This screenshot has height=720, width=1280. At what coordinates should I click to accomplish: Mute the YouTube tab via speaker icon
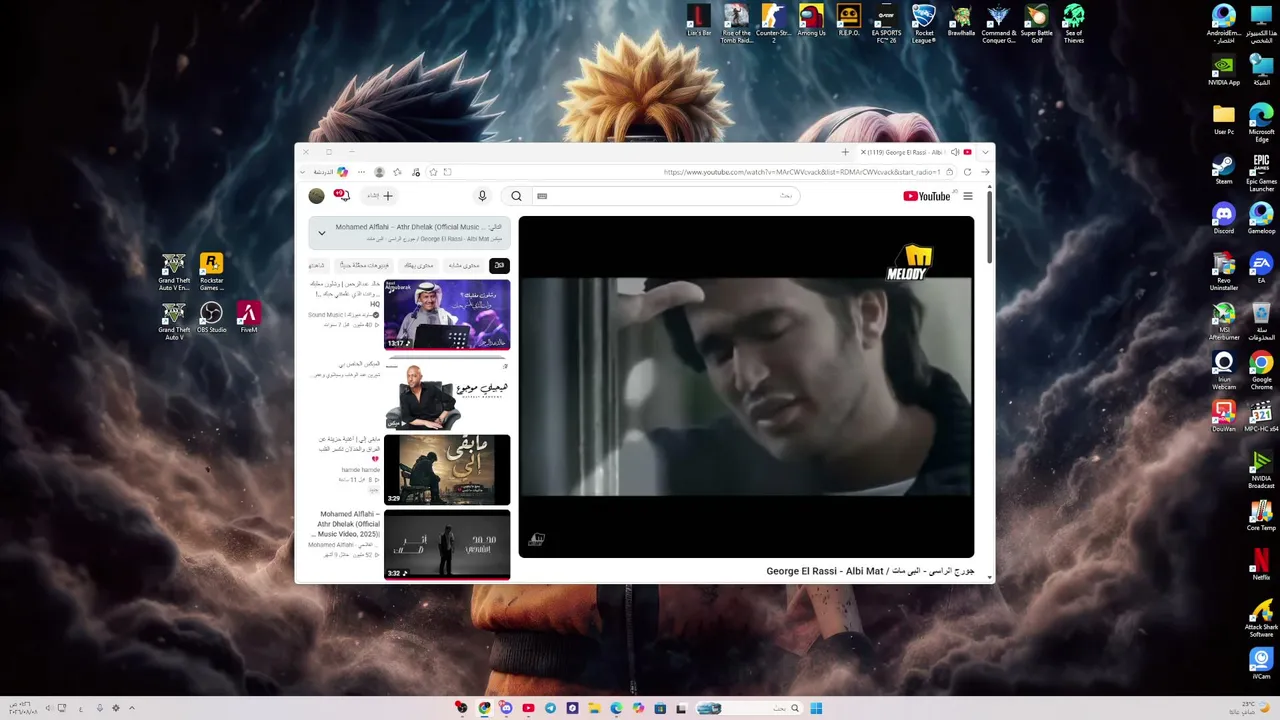[x=955, y=152]
